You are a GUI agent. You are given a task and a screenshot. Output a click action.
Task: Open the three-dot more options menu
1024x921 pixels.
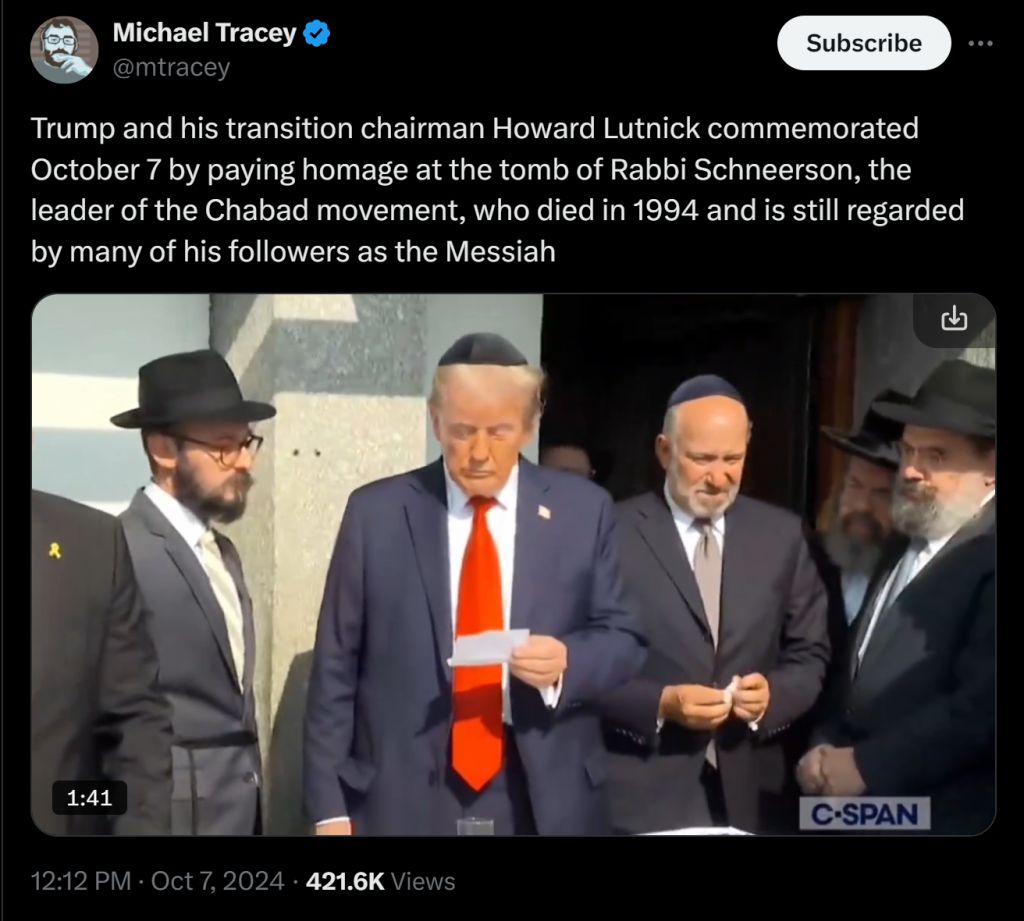(981, 43)
